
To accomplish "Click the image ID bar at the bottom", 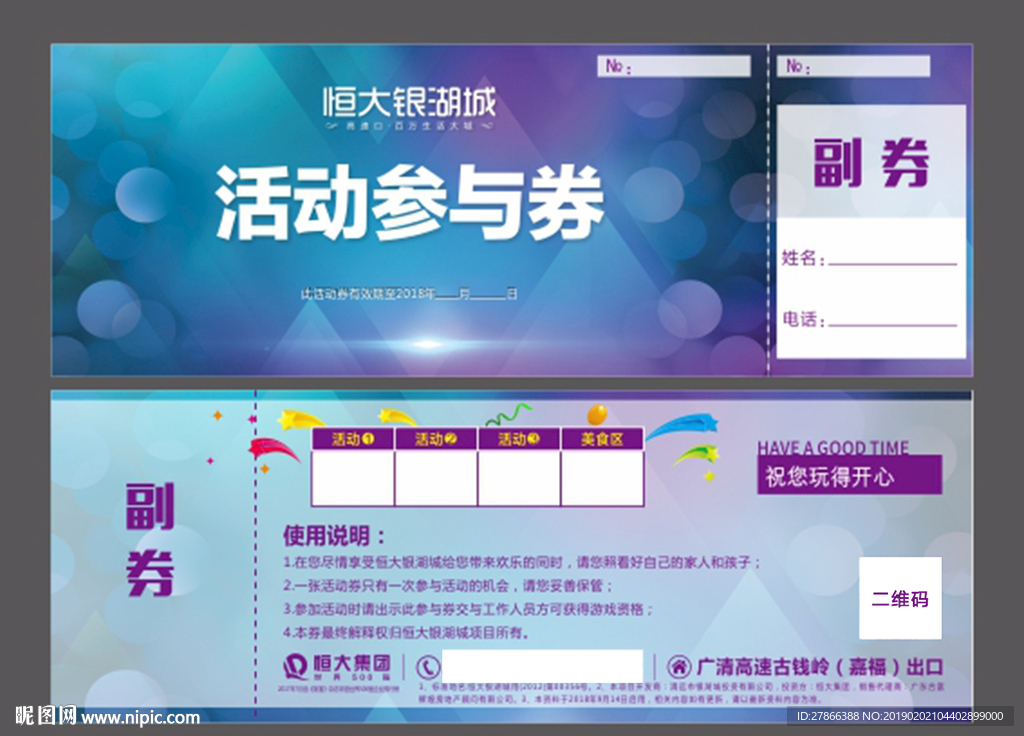I will tap(900, 717).
